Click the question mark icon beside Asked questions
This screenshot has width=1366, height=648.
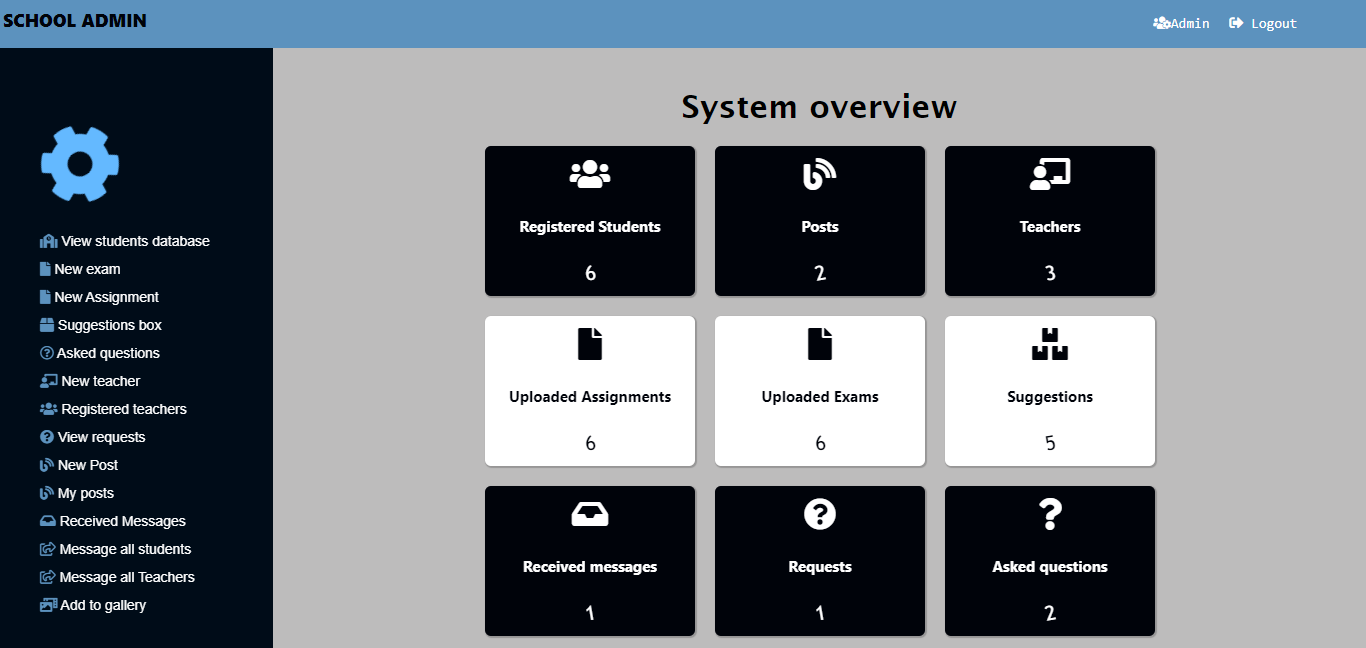point(45,352)
